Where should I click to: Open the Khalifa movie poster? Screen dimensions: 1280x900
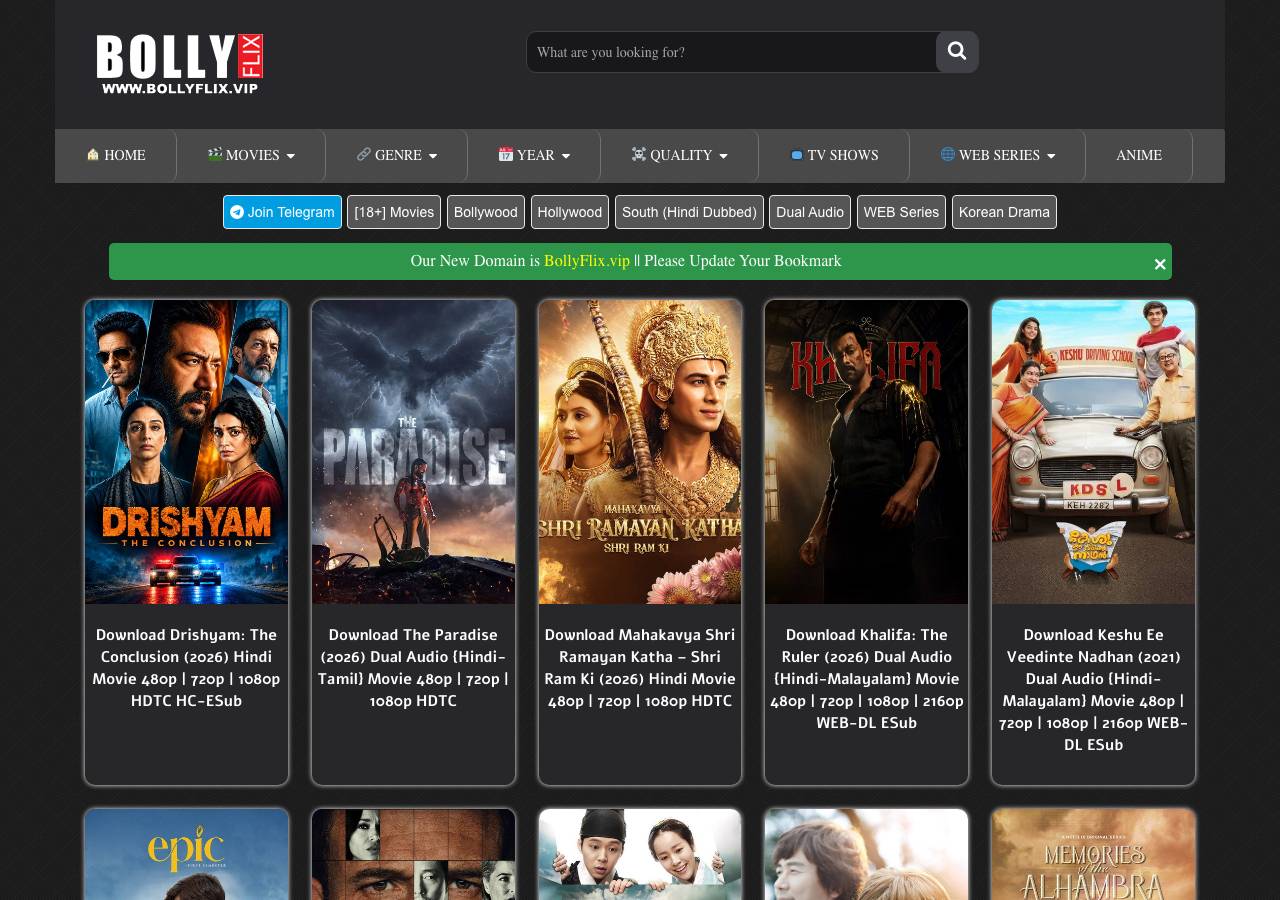tap(866, 452)
